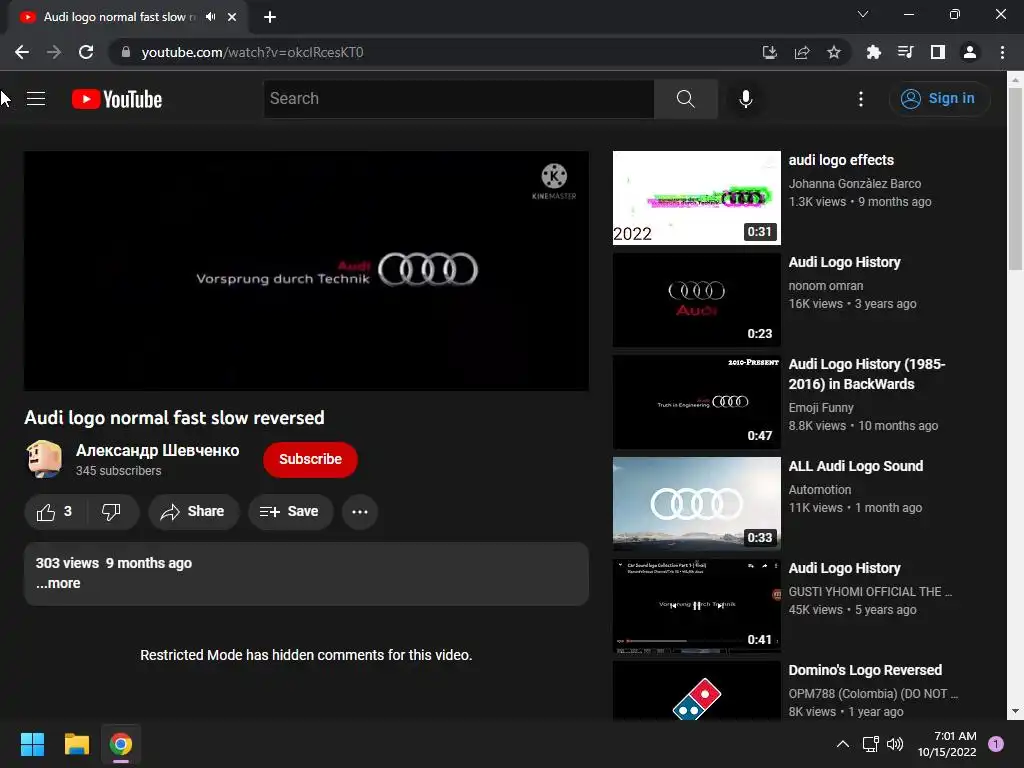The image size is (1024, 768).
Task: Close the Audi logo tab
Action: point(232,17)
